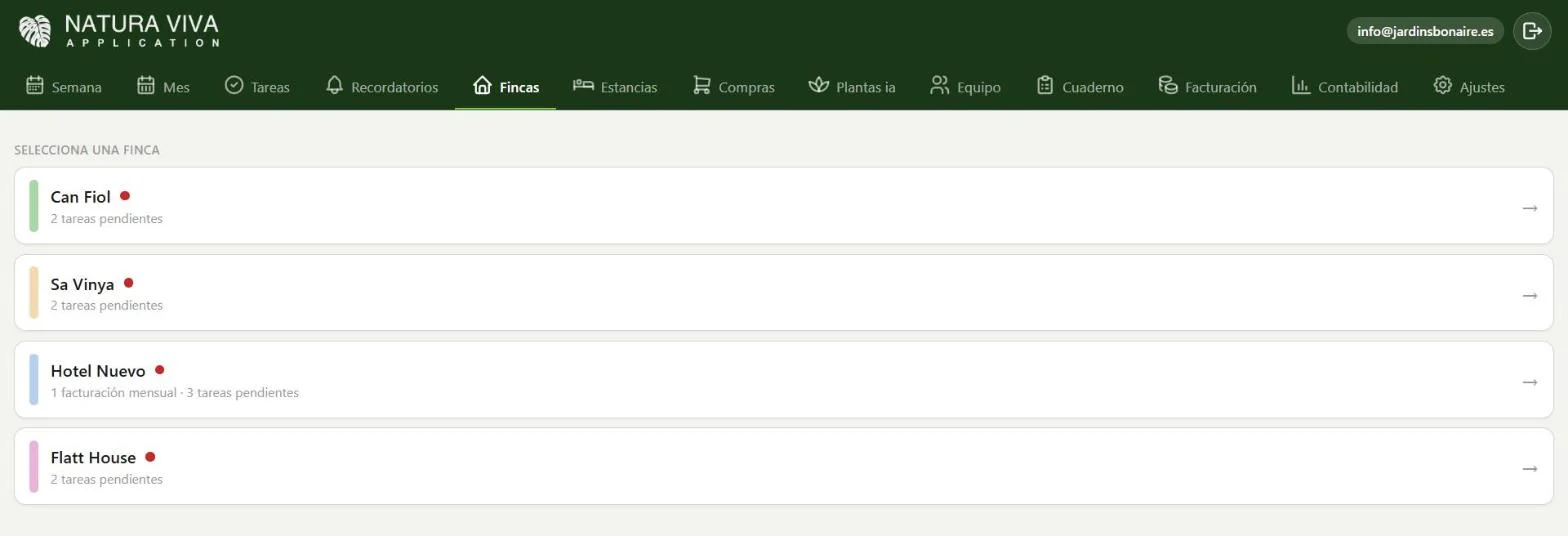The width and height of the screenshot is (1568, 536).
Task: Open the Recordatorios tab label
Action: [395, 87]
